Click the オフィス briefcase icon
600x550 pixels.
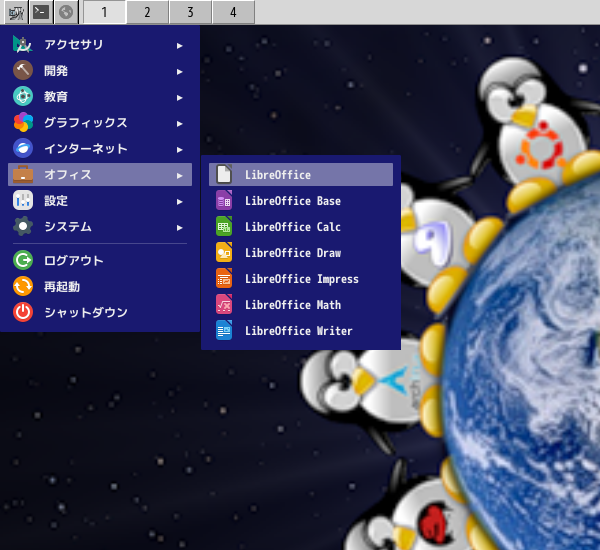pos(23,175)
